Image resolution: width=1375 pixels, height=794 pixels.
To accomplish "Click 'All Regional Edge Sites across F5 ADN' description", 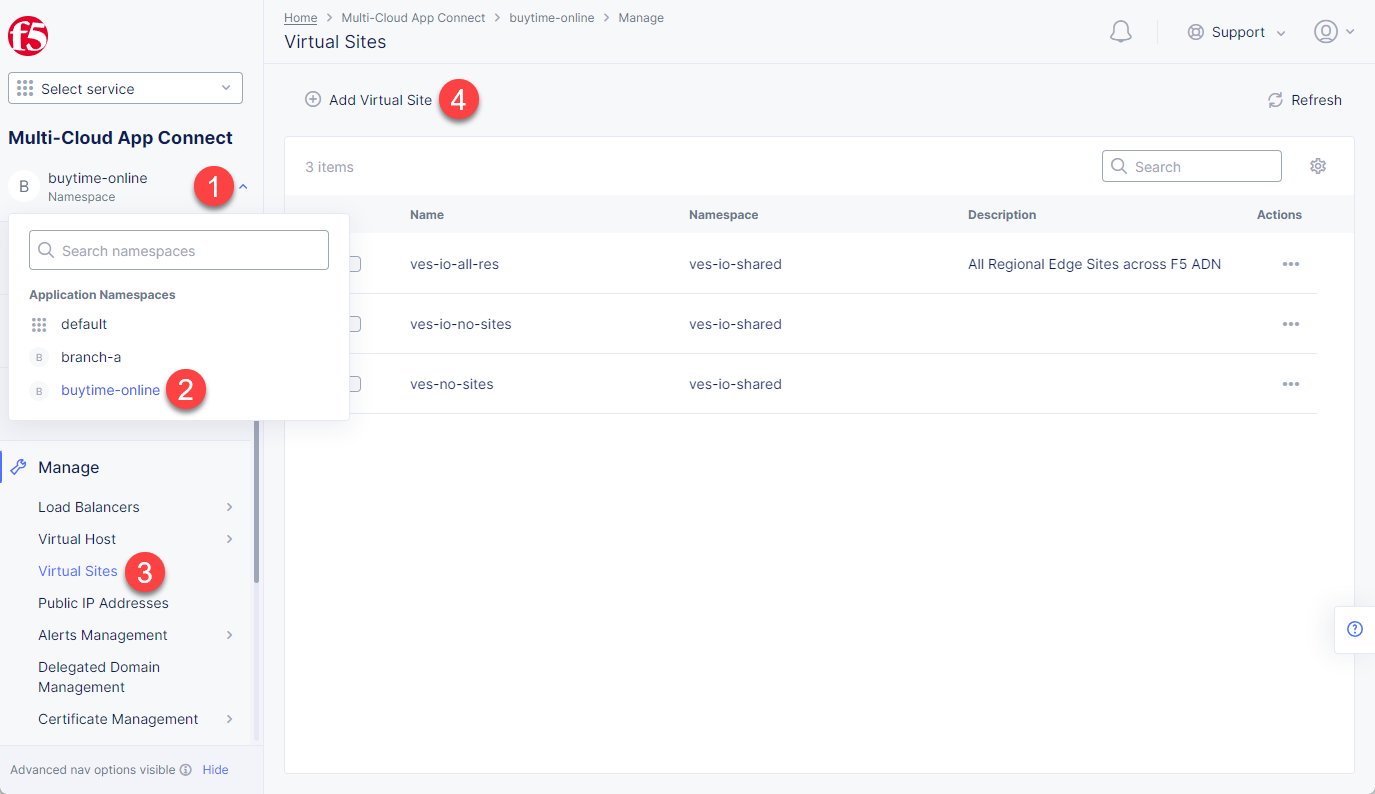I will pyautogui.click(x=1094, y=264).
